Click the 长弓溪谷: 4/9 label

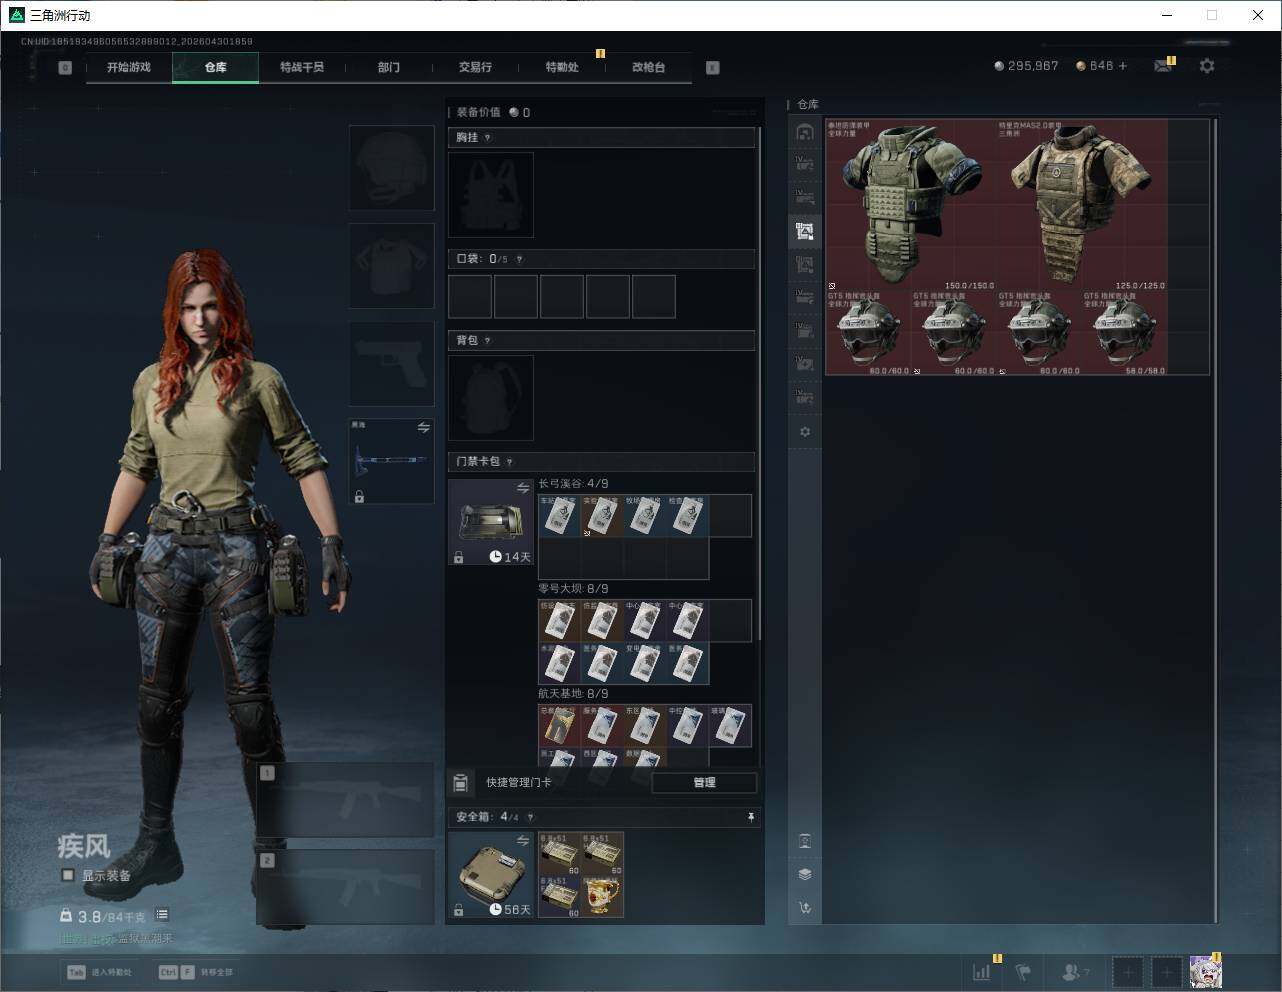point(573,484)
